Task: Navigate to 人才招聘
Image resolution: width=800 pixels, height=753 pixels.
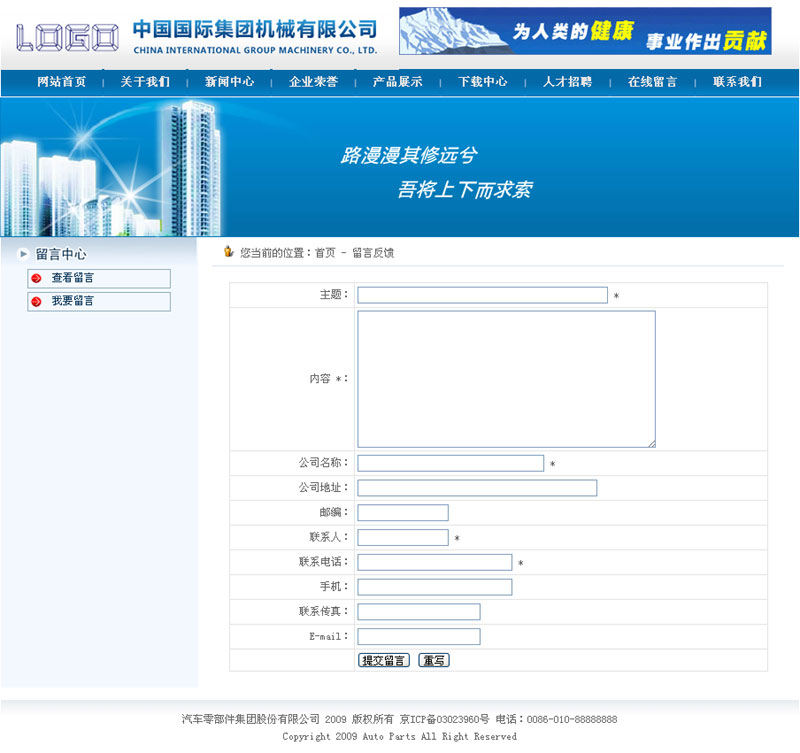Action: [567, 82]
